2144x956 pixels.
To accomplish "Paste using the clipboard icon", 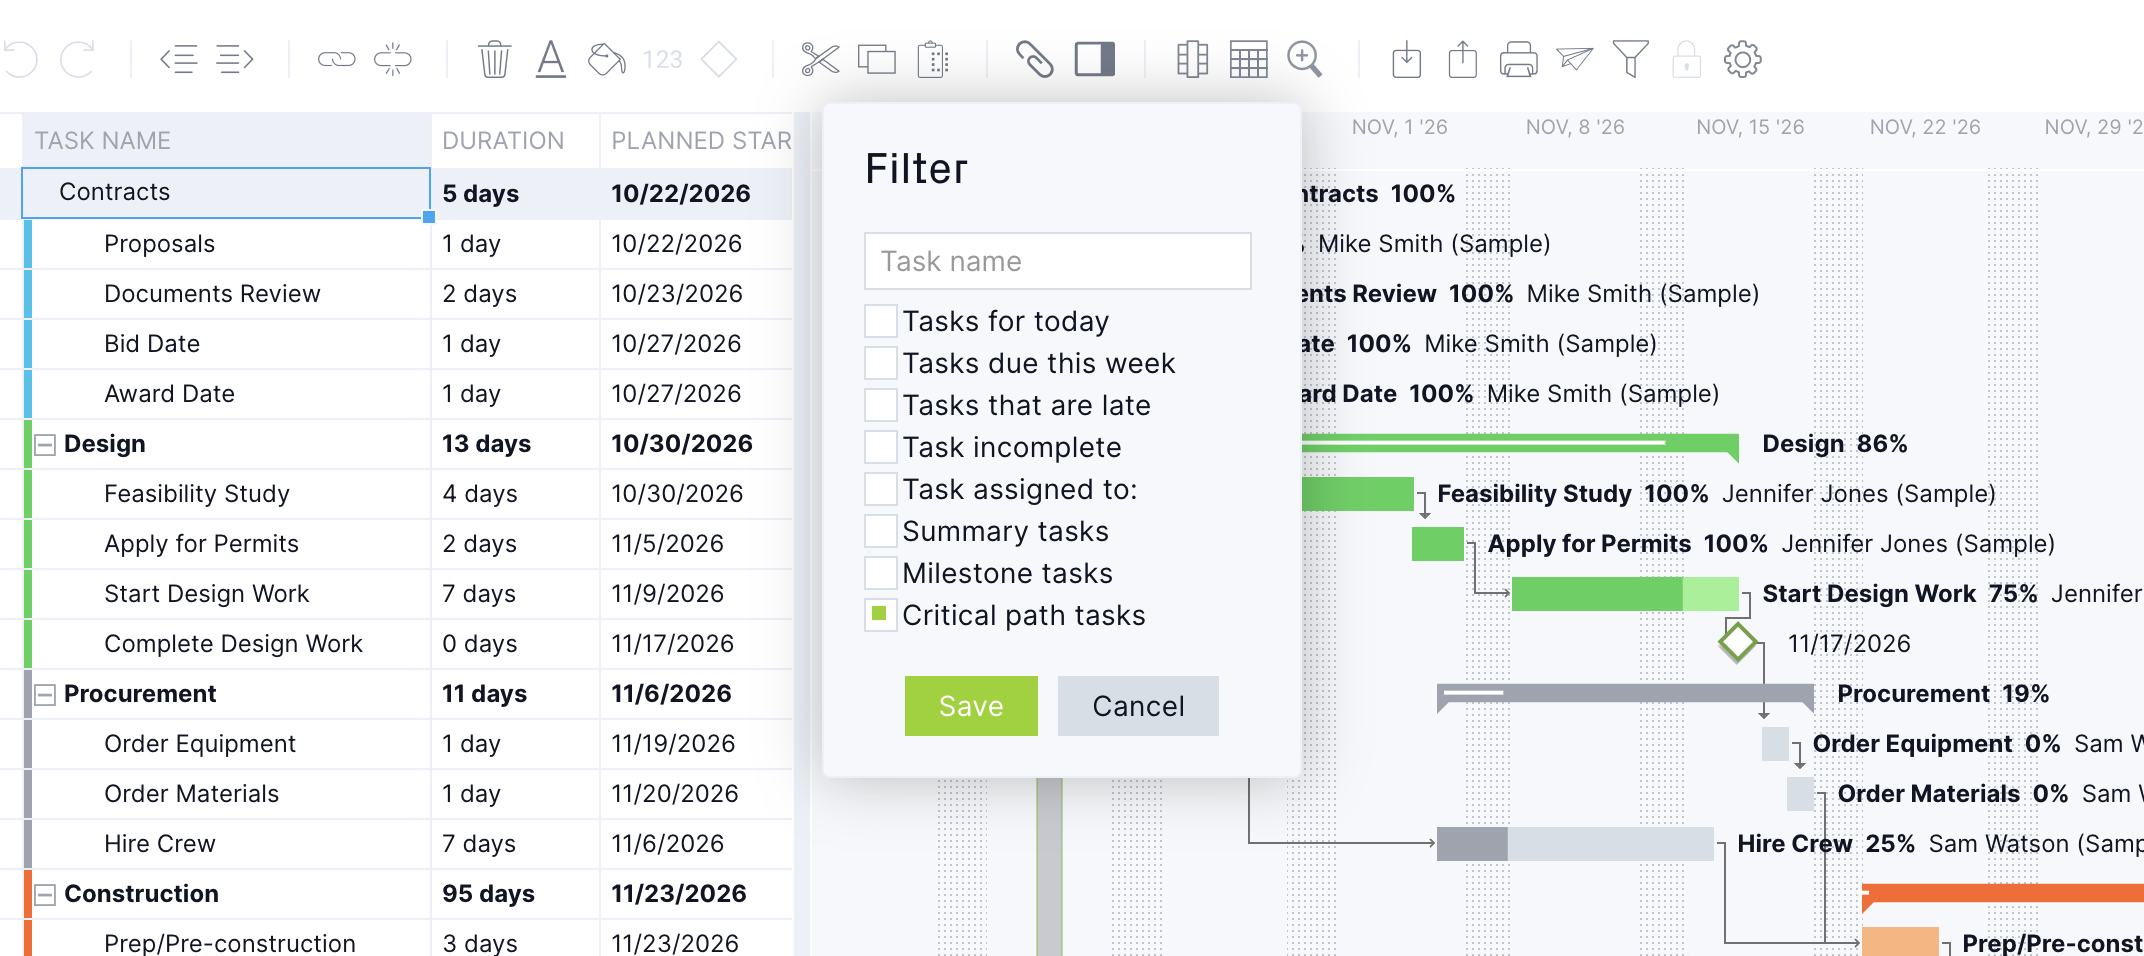I will click(x=933, y=59).
